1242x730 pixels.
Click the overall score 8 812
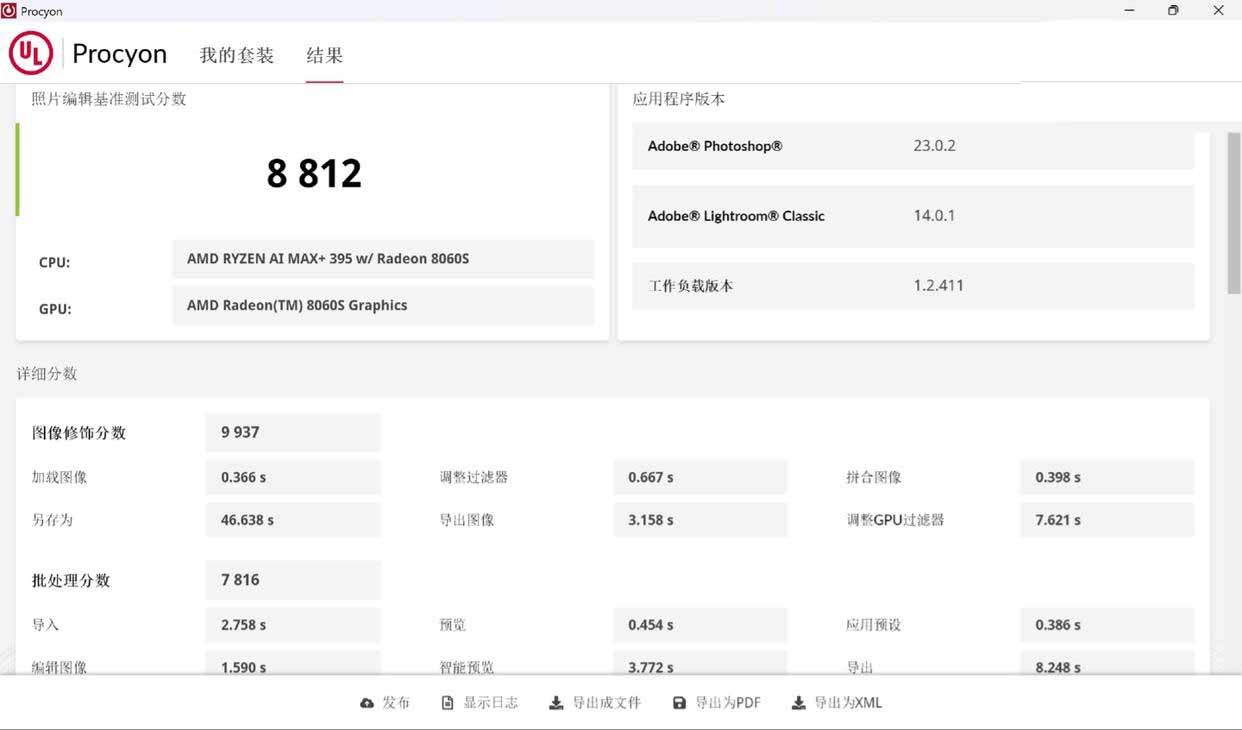click(x=314, y=173)
